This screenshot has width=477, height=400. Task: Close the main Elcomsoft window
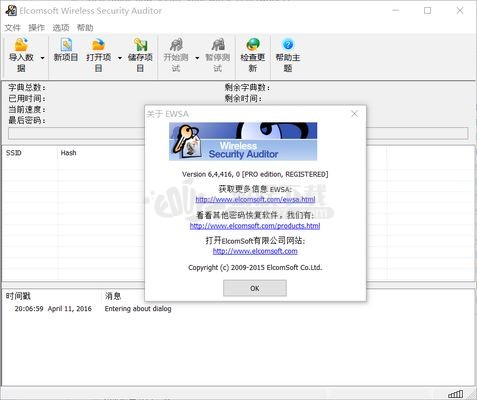pyautogui.click(x=460, y=11)
